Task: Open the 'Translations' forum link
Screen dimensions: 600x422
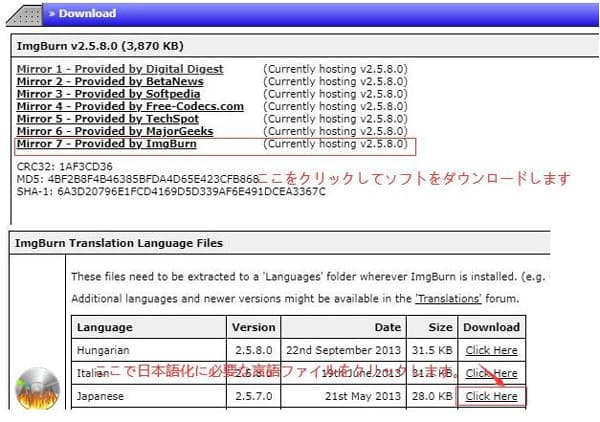Action: pos(448,299)
